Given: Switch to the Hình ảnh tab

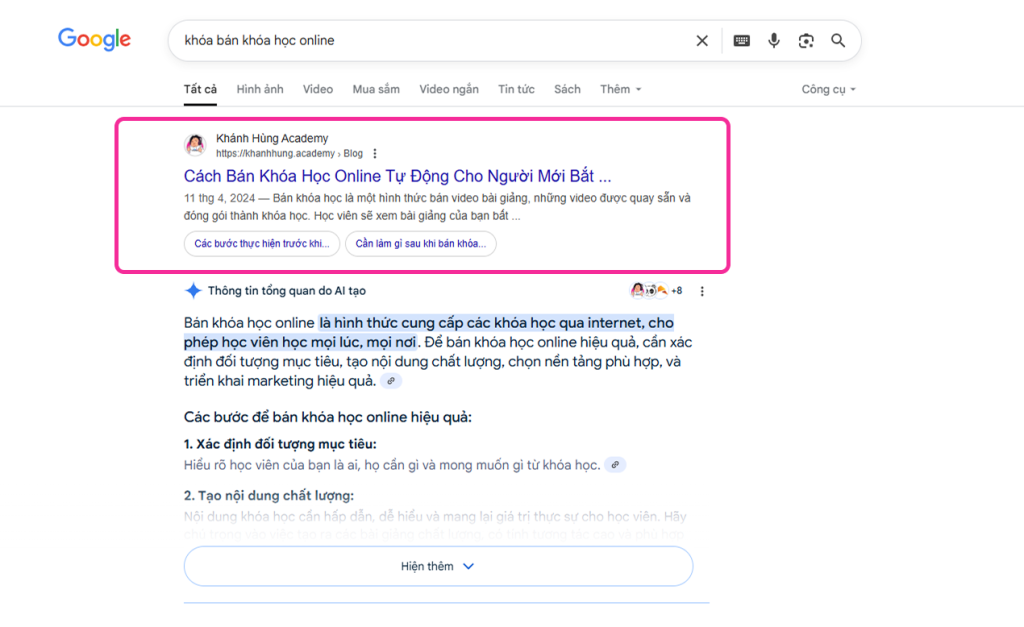Looking at the screenshot, I should click(x=260, y=89).
